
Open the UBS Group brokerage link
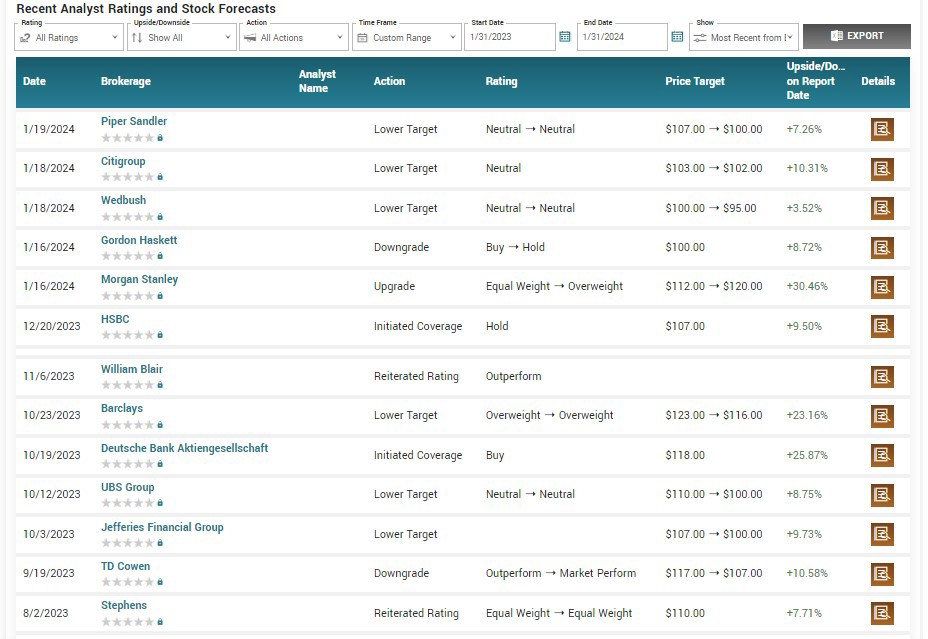click(x=127, y=487)
